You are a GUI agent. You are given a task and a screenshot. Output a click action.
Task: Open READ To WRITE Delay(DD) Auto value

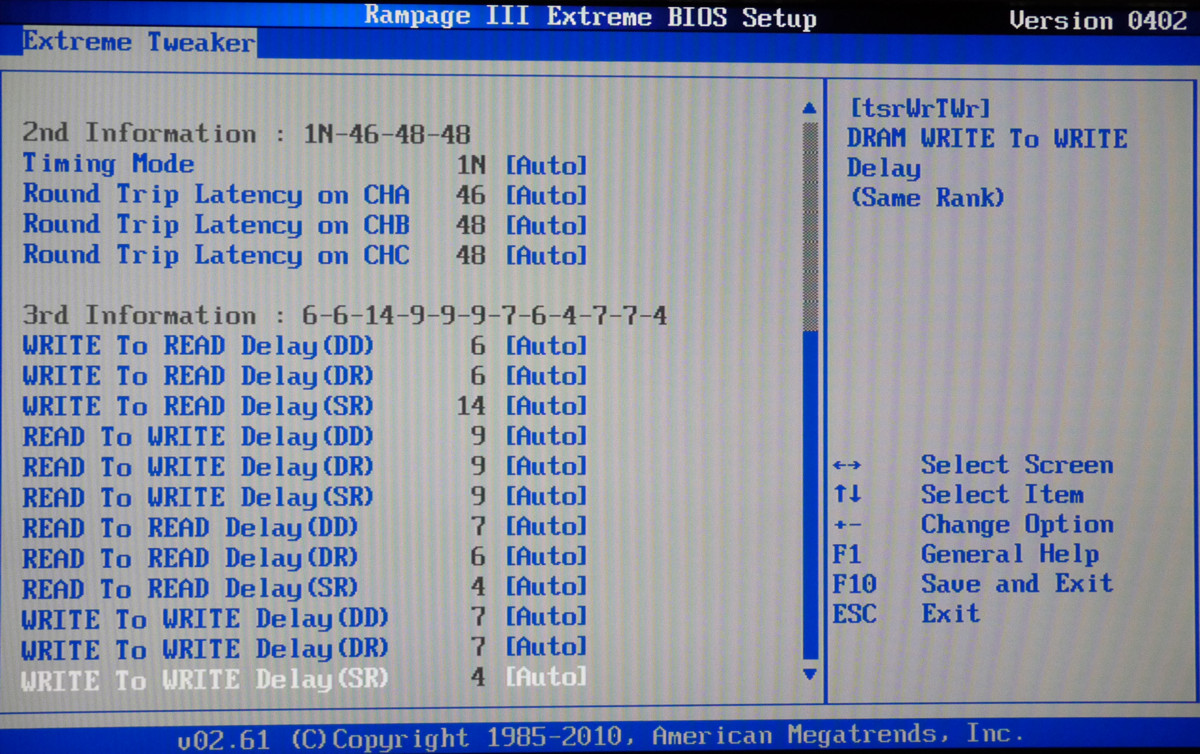tap(546, 437)
